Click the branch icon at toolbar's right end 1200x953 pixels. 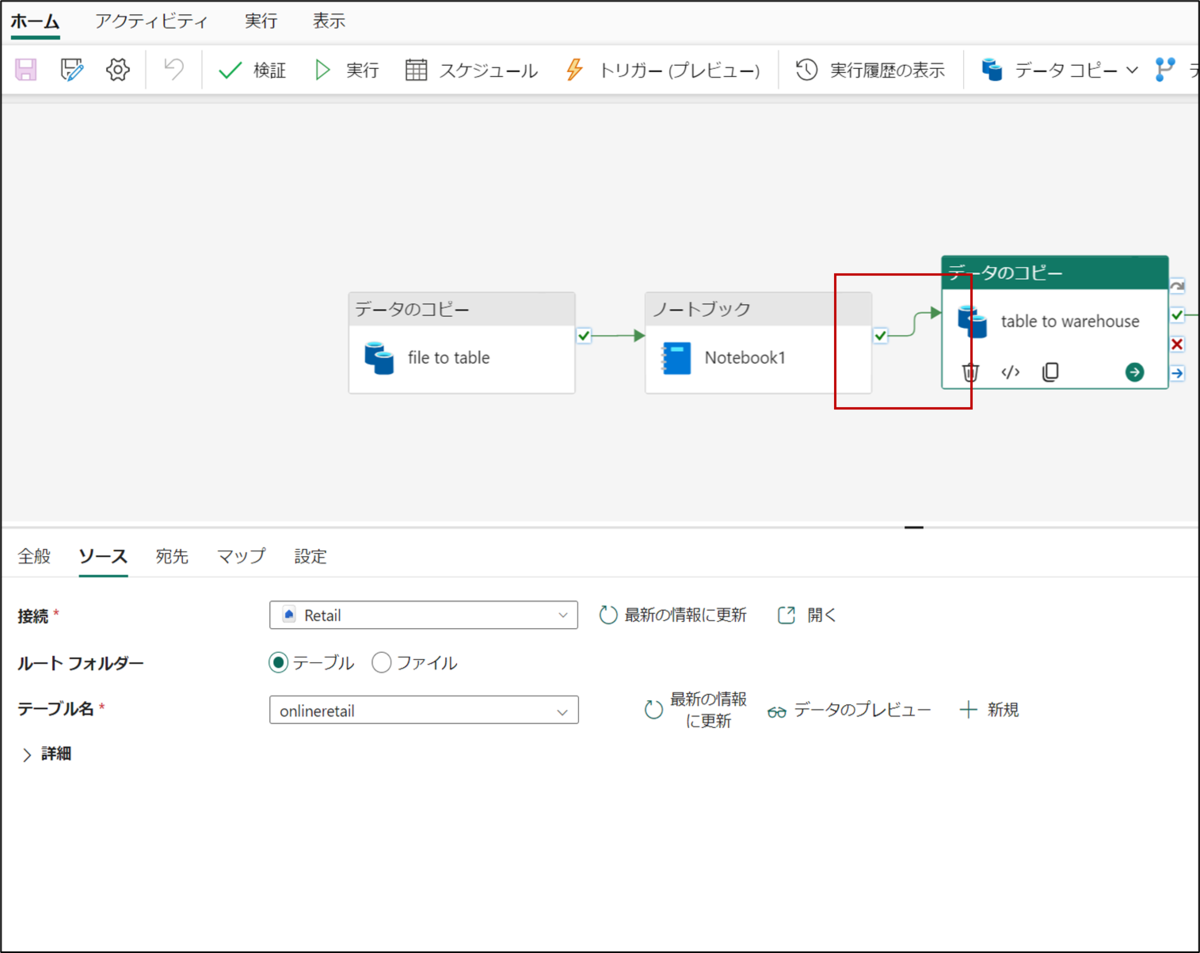click(x=1165, y=70)
